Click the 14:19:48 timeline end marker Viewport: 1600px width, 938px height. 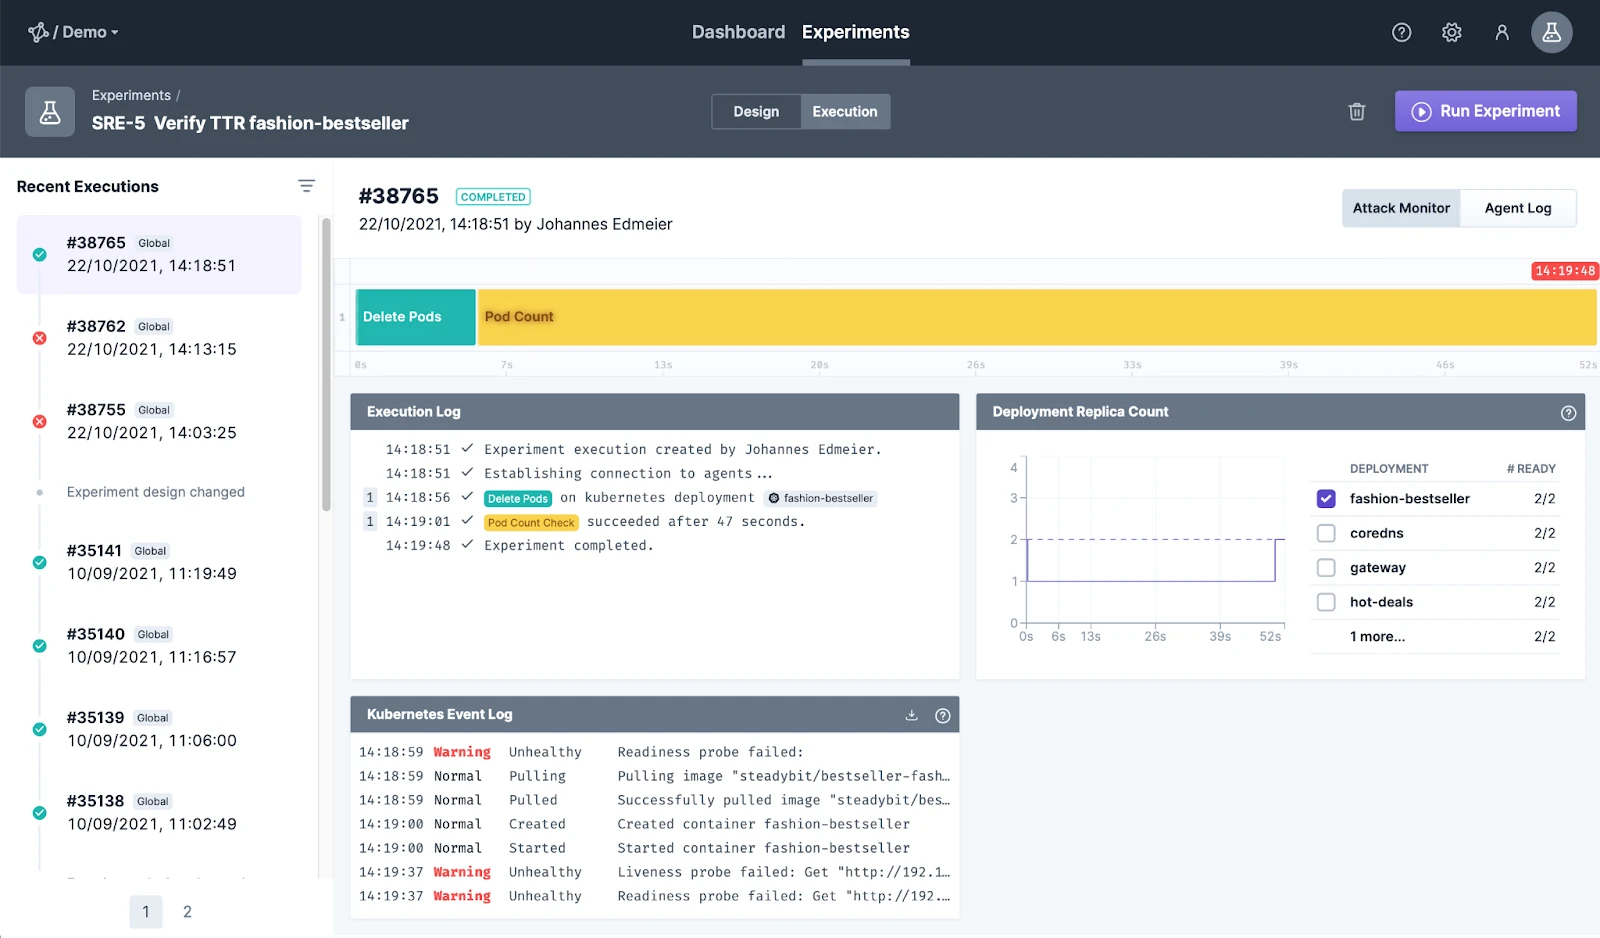[1565, 271]
